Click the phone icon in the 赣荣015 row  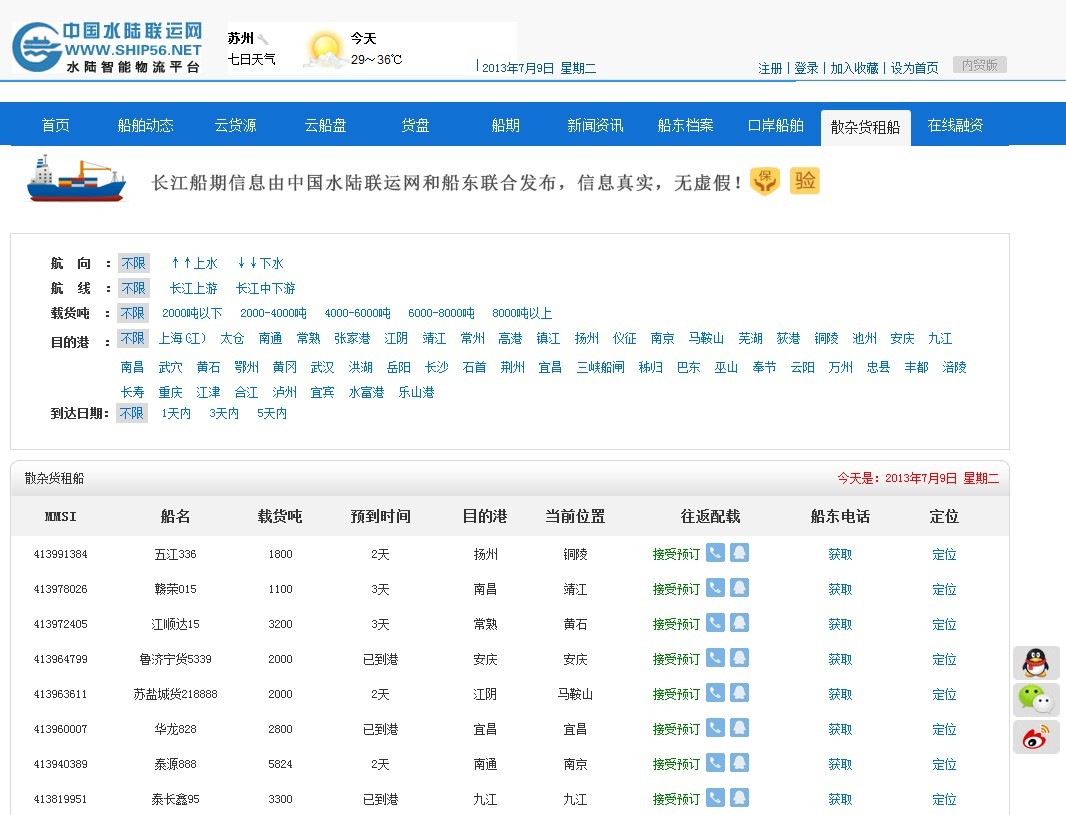(715, 587)
